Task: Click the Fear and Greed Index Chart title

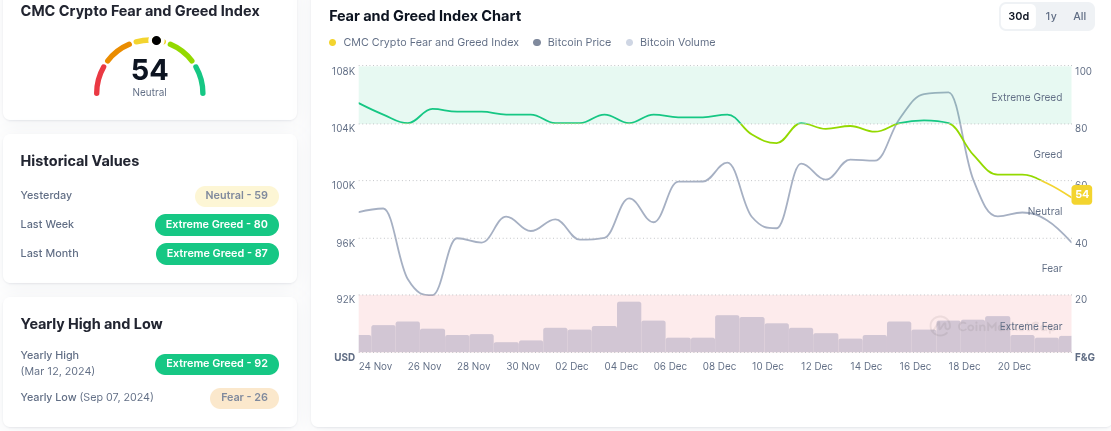Action: pos(425,16)
